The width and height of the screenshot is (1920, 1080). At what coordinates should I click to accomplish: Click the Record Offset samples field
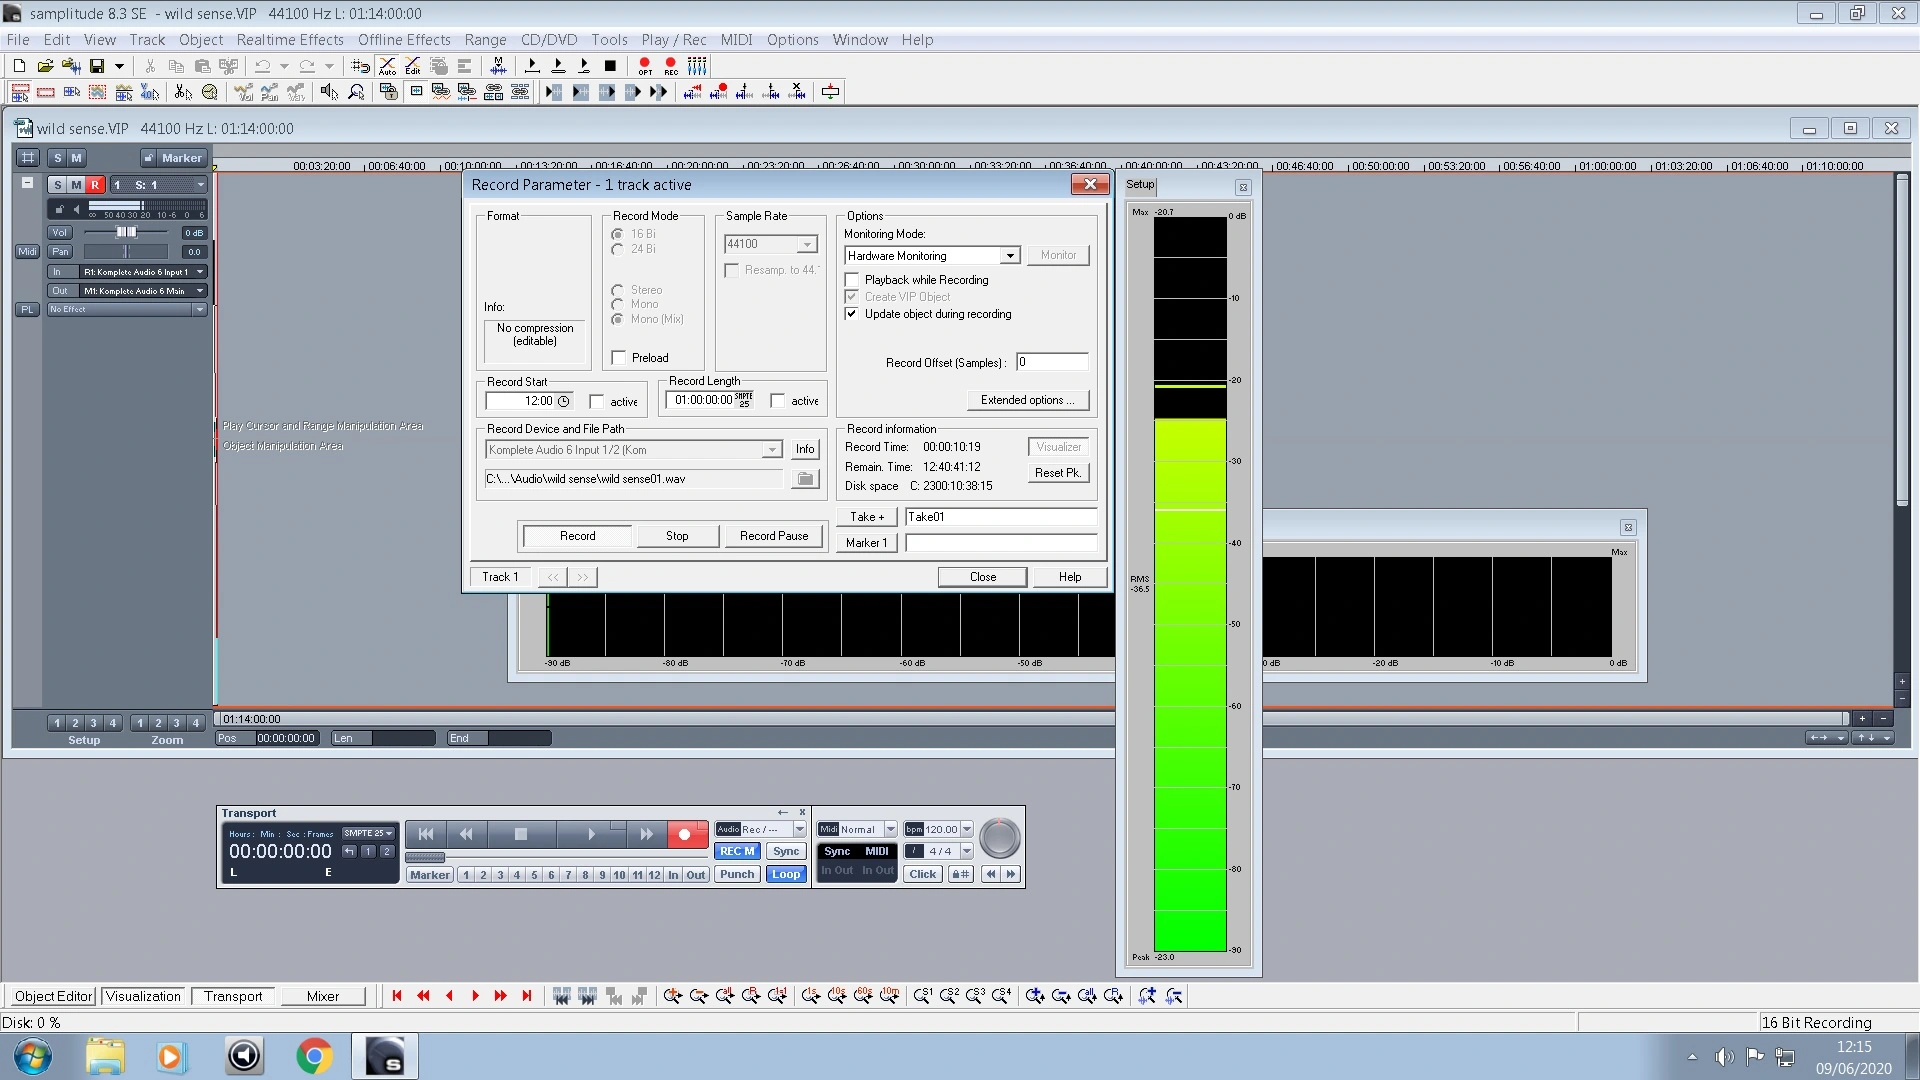pos(1051,362)
